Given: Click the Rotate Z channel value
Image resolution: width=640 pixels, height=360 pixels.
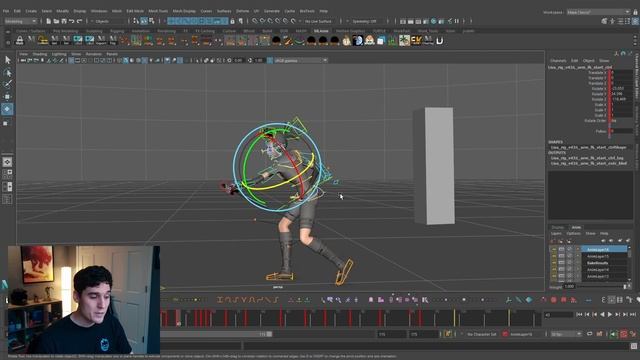Looking at the screenshot, I should click(x=622, y=99).
